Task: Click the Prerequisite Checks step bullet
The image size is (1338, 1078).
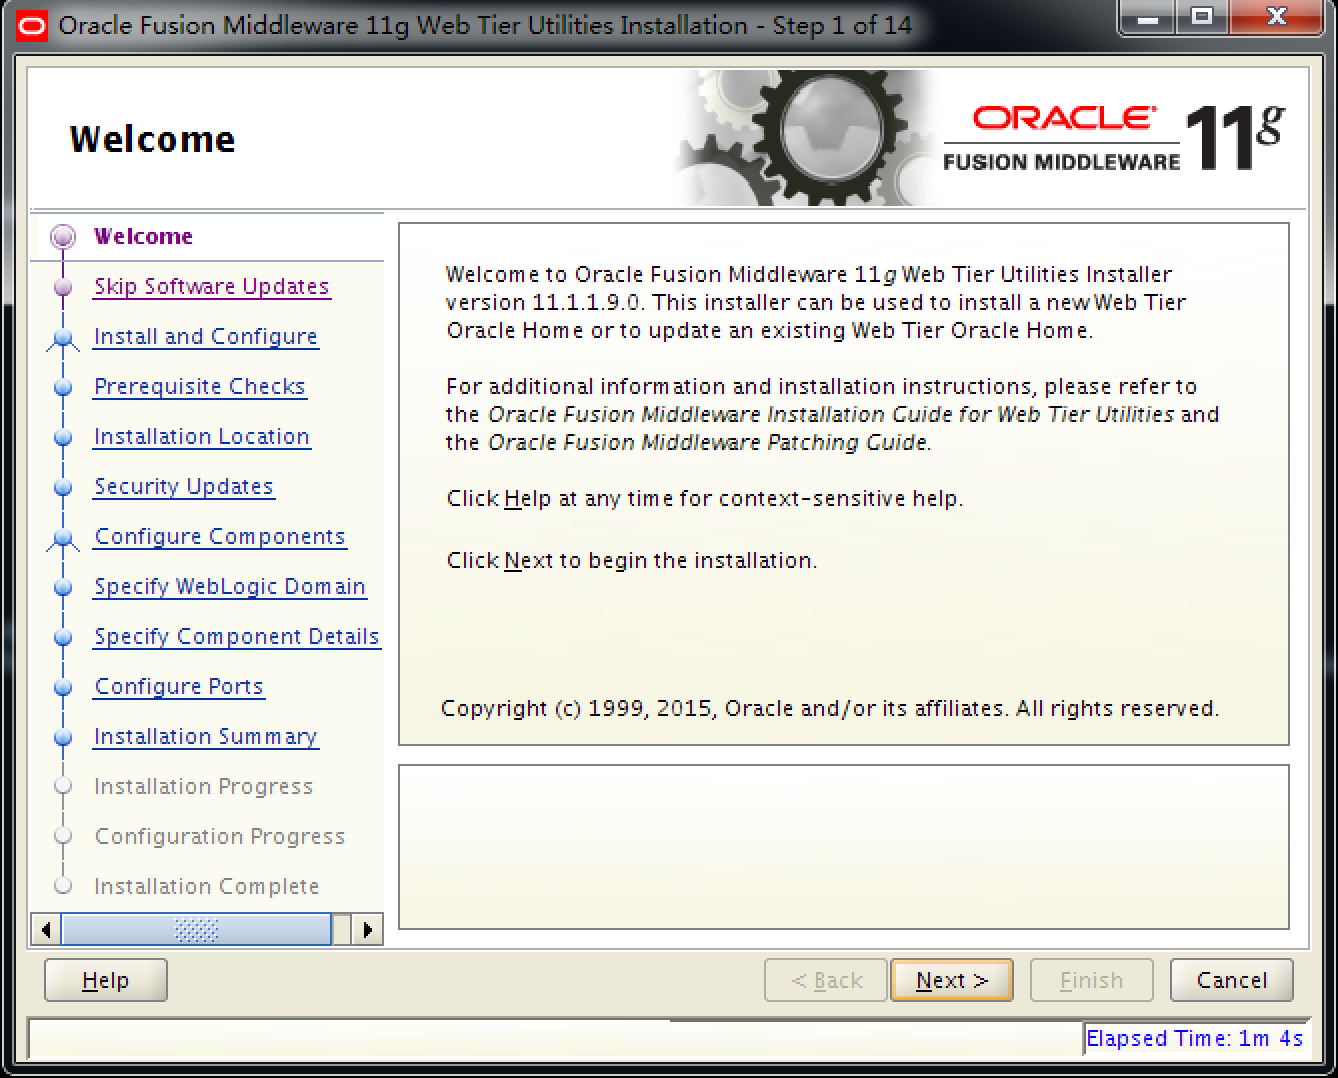Action: click(x=63, y=388)
